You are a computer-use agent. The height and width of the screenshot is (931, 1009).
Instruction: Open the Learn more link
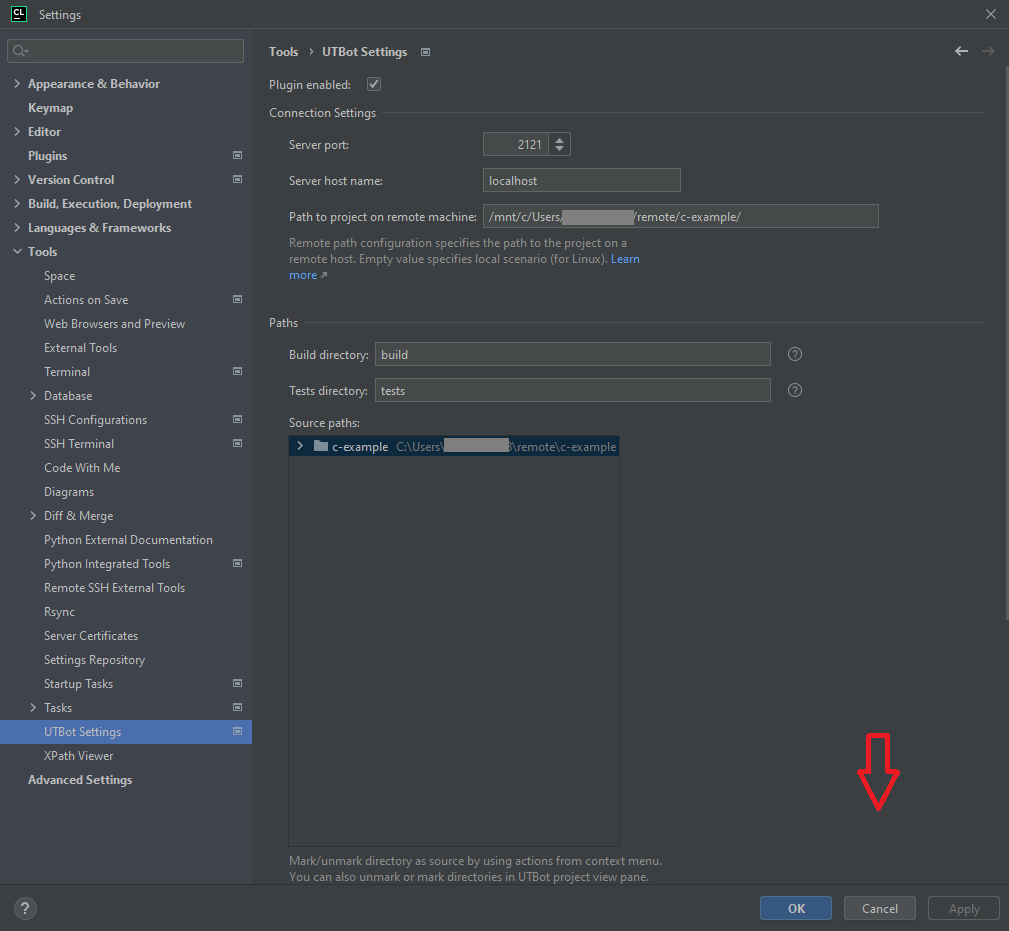point(625,260)
